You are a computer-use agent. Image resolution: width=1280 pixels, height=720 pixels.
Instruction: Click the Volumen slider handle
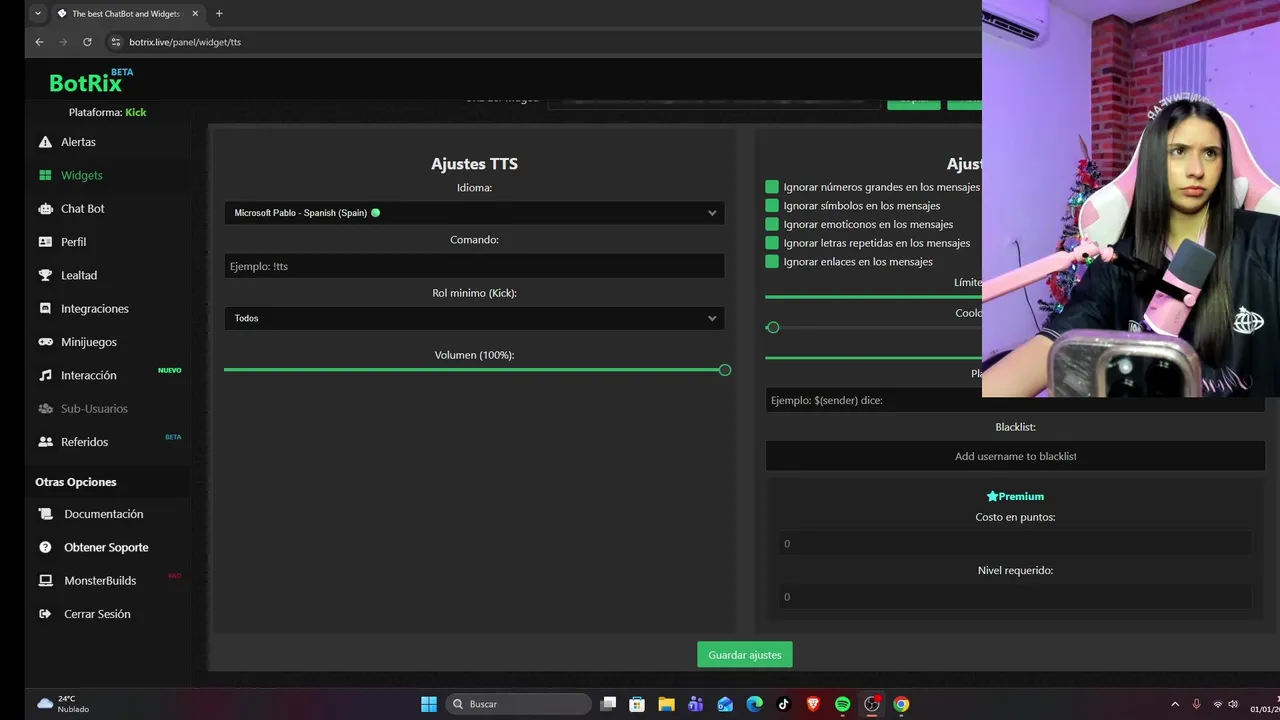[725, 370]
